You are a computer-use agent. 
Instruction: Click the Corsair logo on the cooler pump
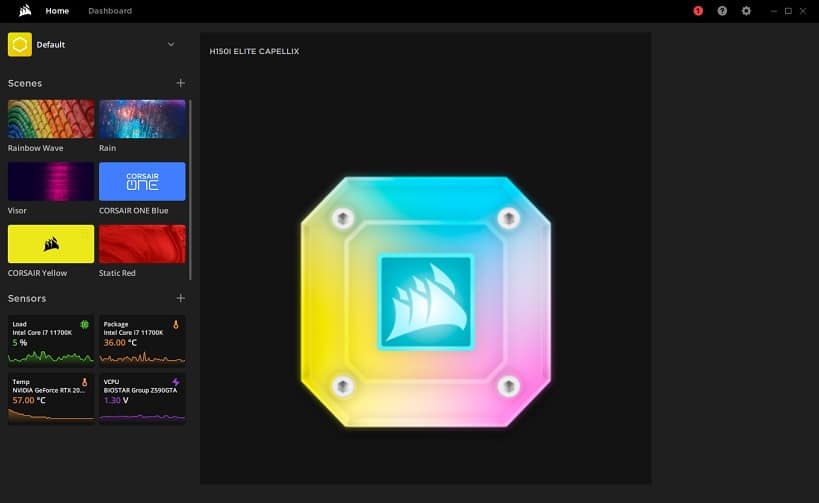(425, 302)
